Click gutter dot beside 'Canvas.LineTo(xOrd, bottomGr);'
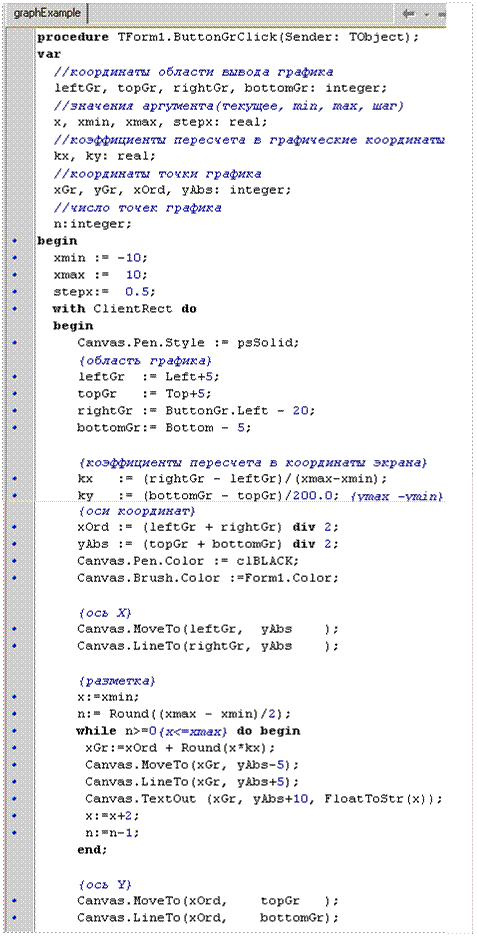This screenshot has height=937, width=477. click(x=14, y=917)
